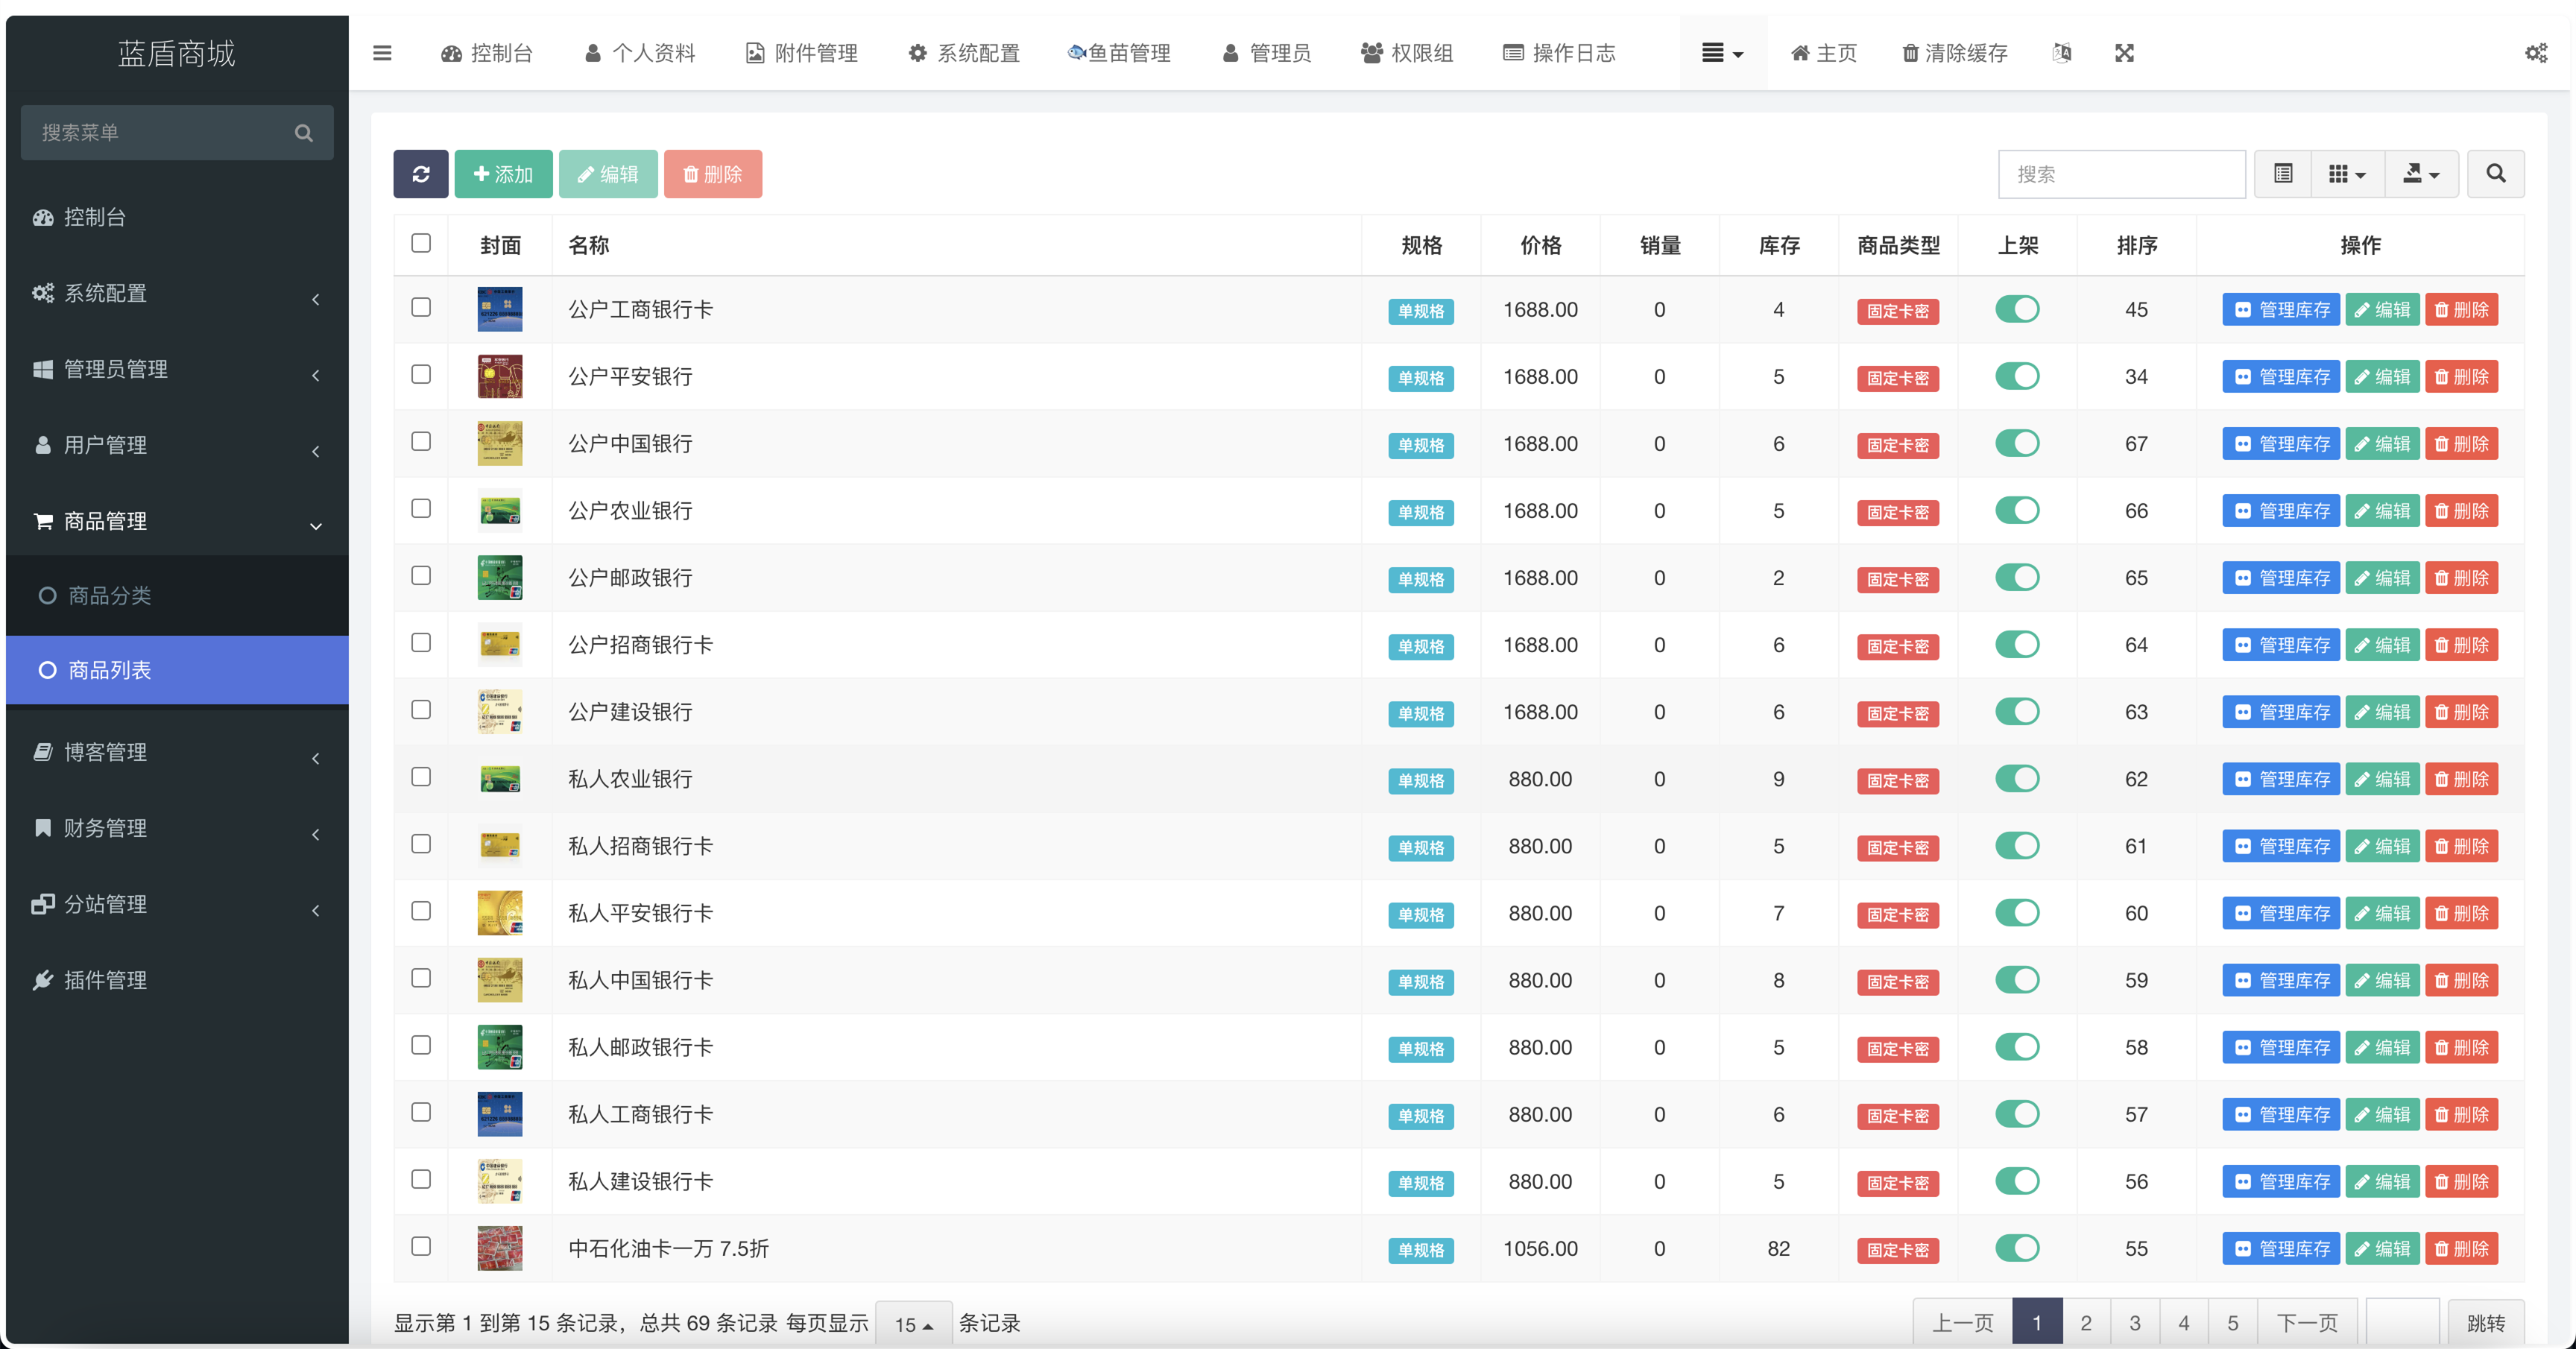Open 商品分类 in the sidebar
Image resolution: width=2576 pixels, height=1349 pixels.
[x=109, y=596]
